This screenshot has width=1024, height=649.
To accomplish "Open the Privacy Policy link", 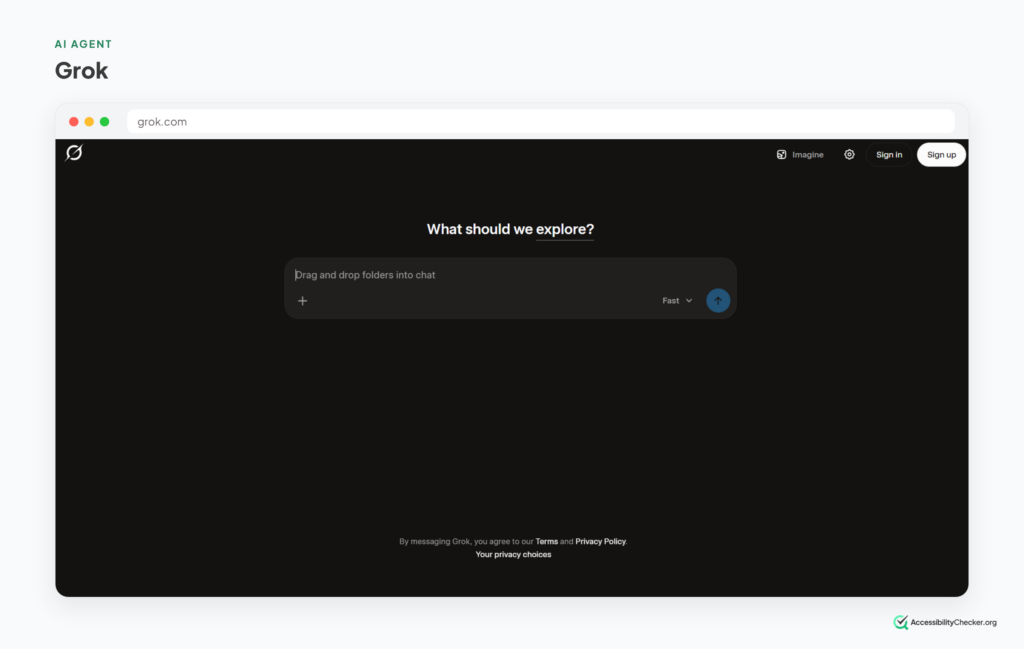I will 600,541.
